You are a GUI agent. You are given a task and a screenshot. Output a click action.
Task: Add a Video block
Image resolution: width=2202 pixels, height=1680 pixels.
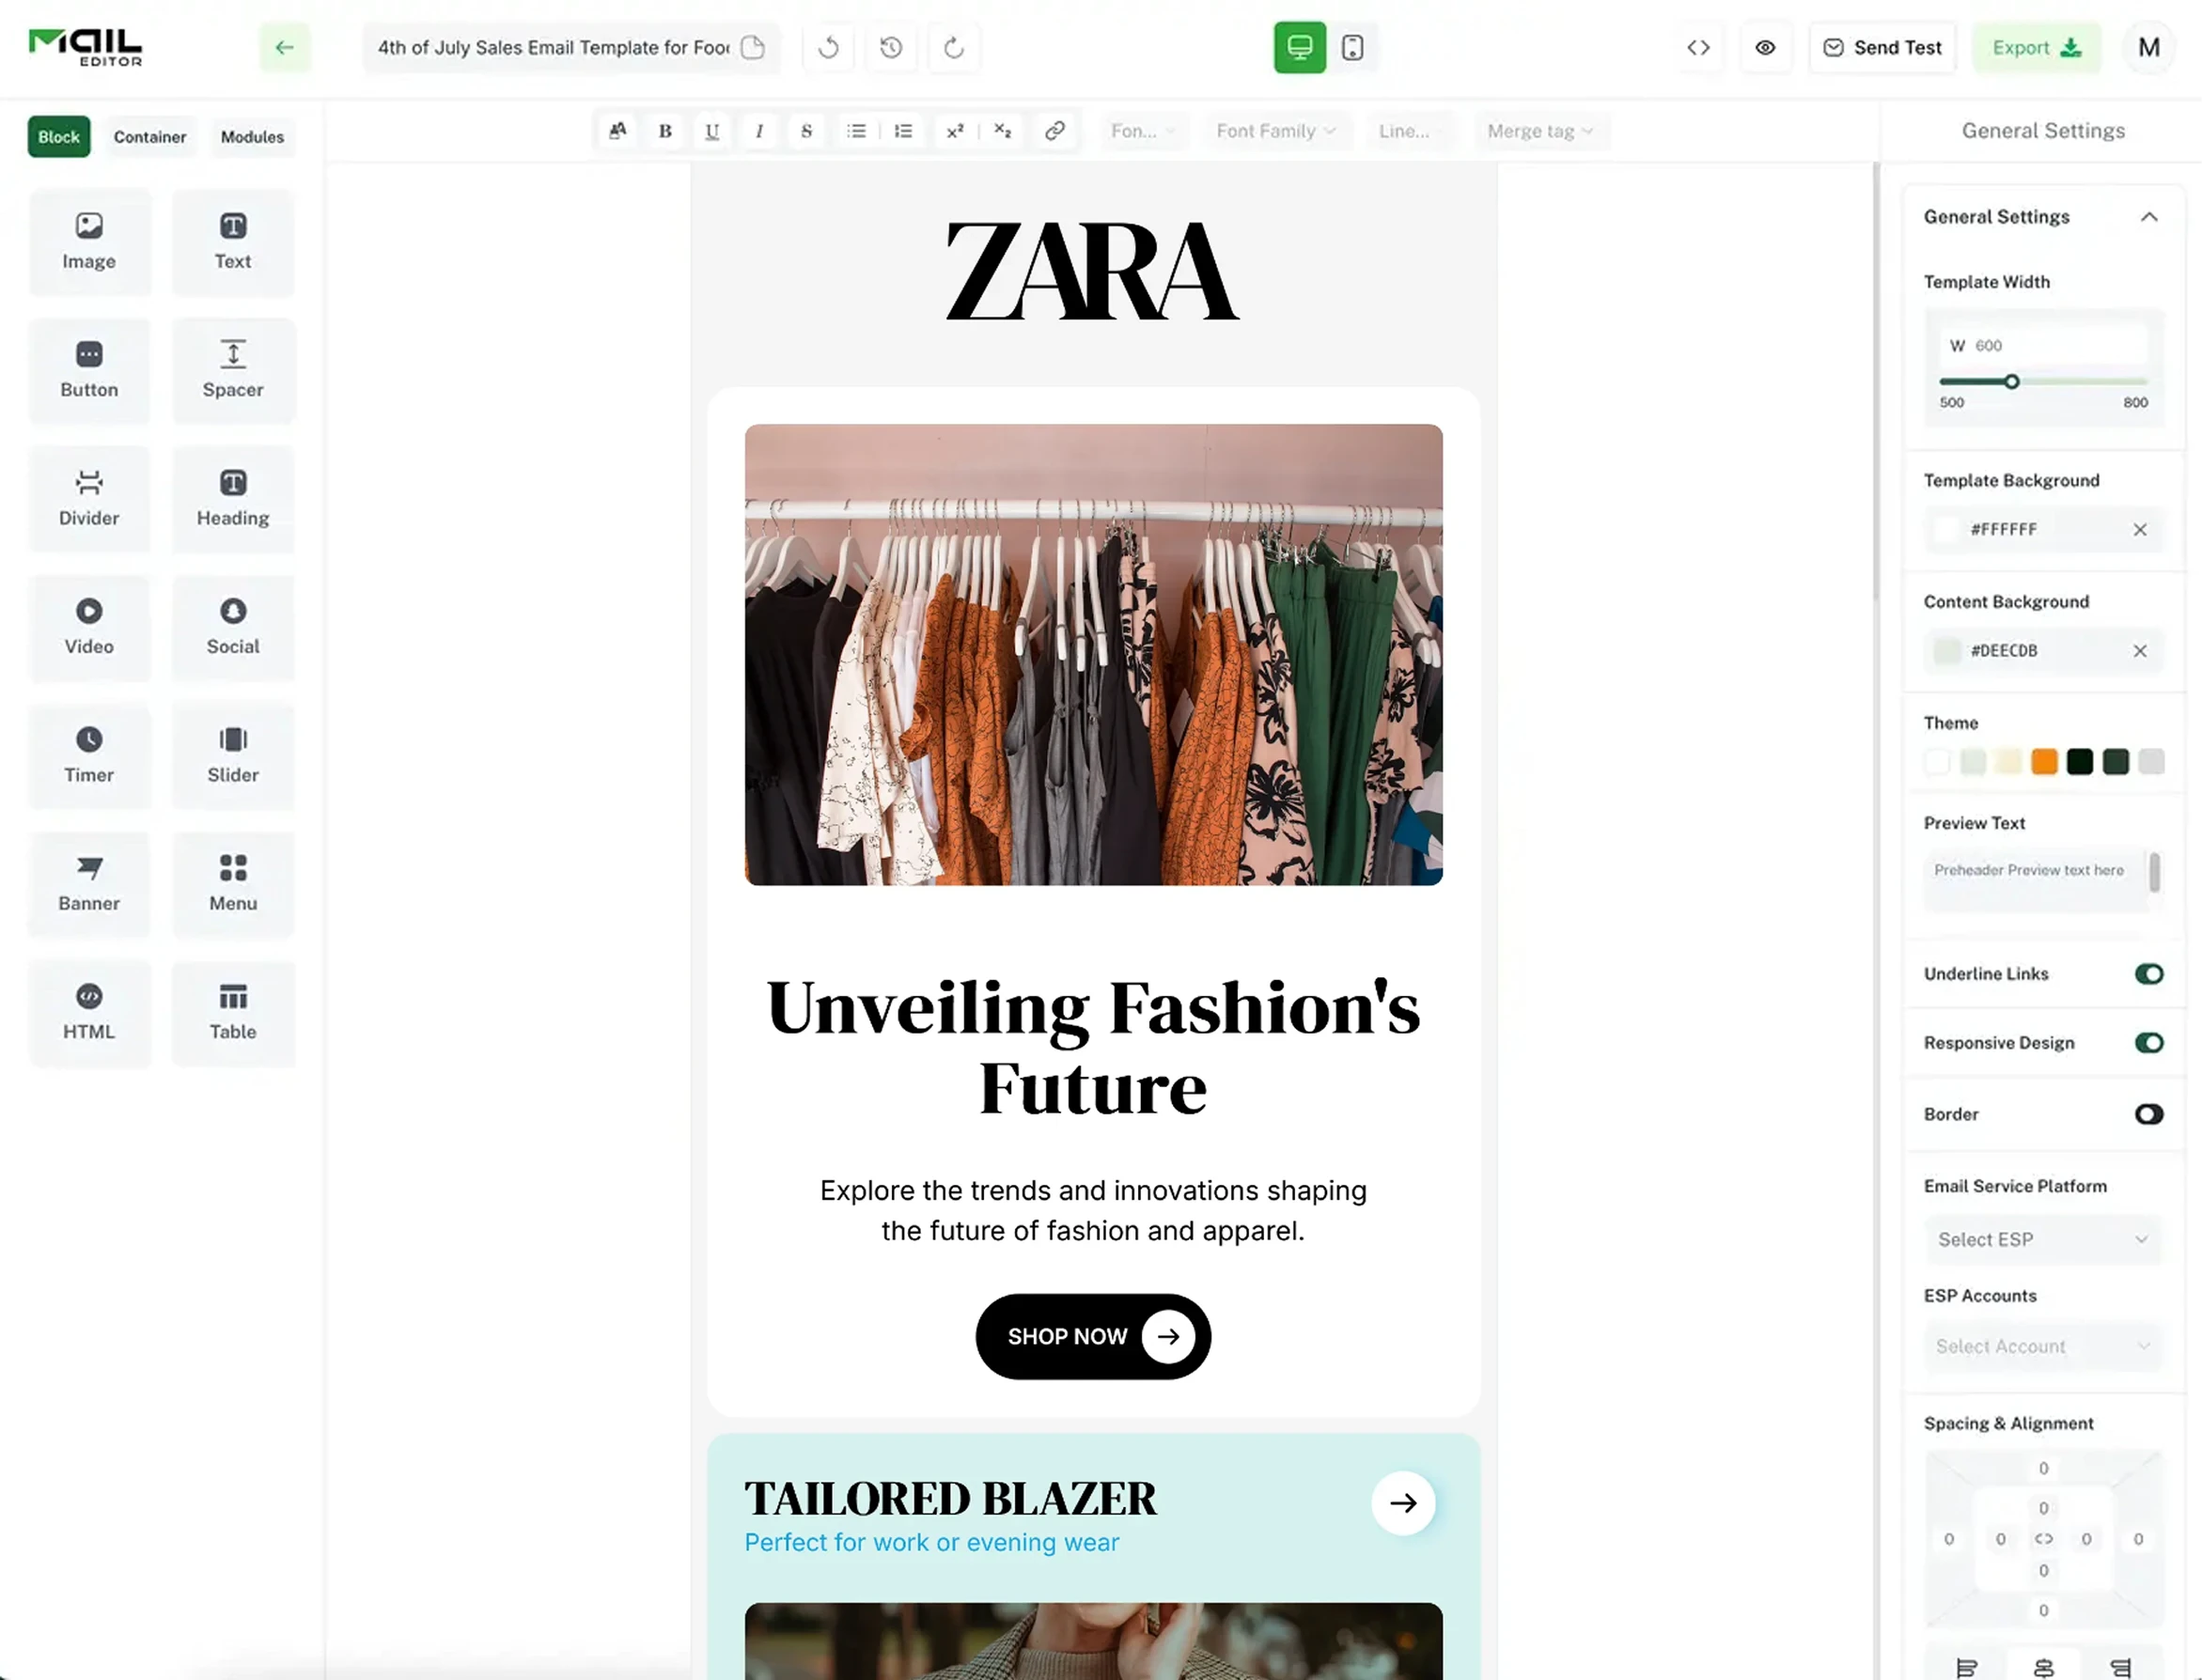click(89, 627)
